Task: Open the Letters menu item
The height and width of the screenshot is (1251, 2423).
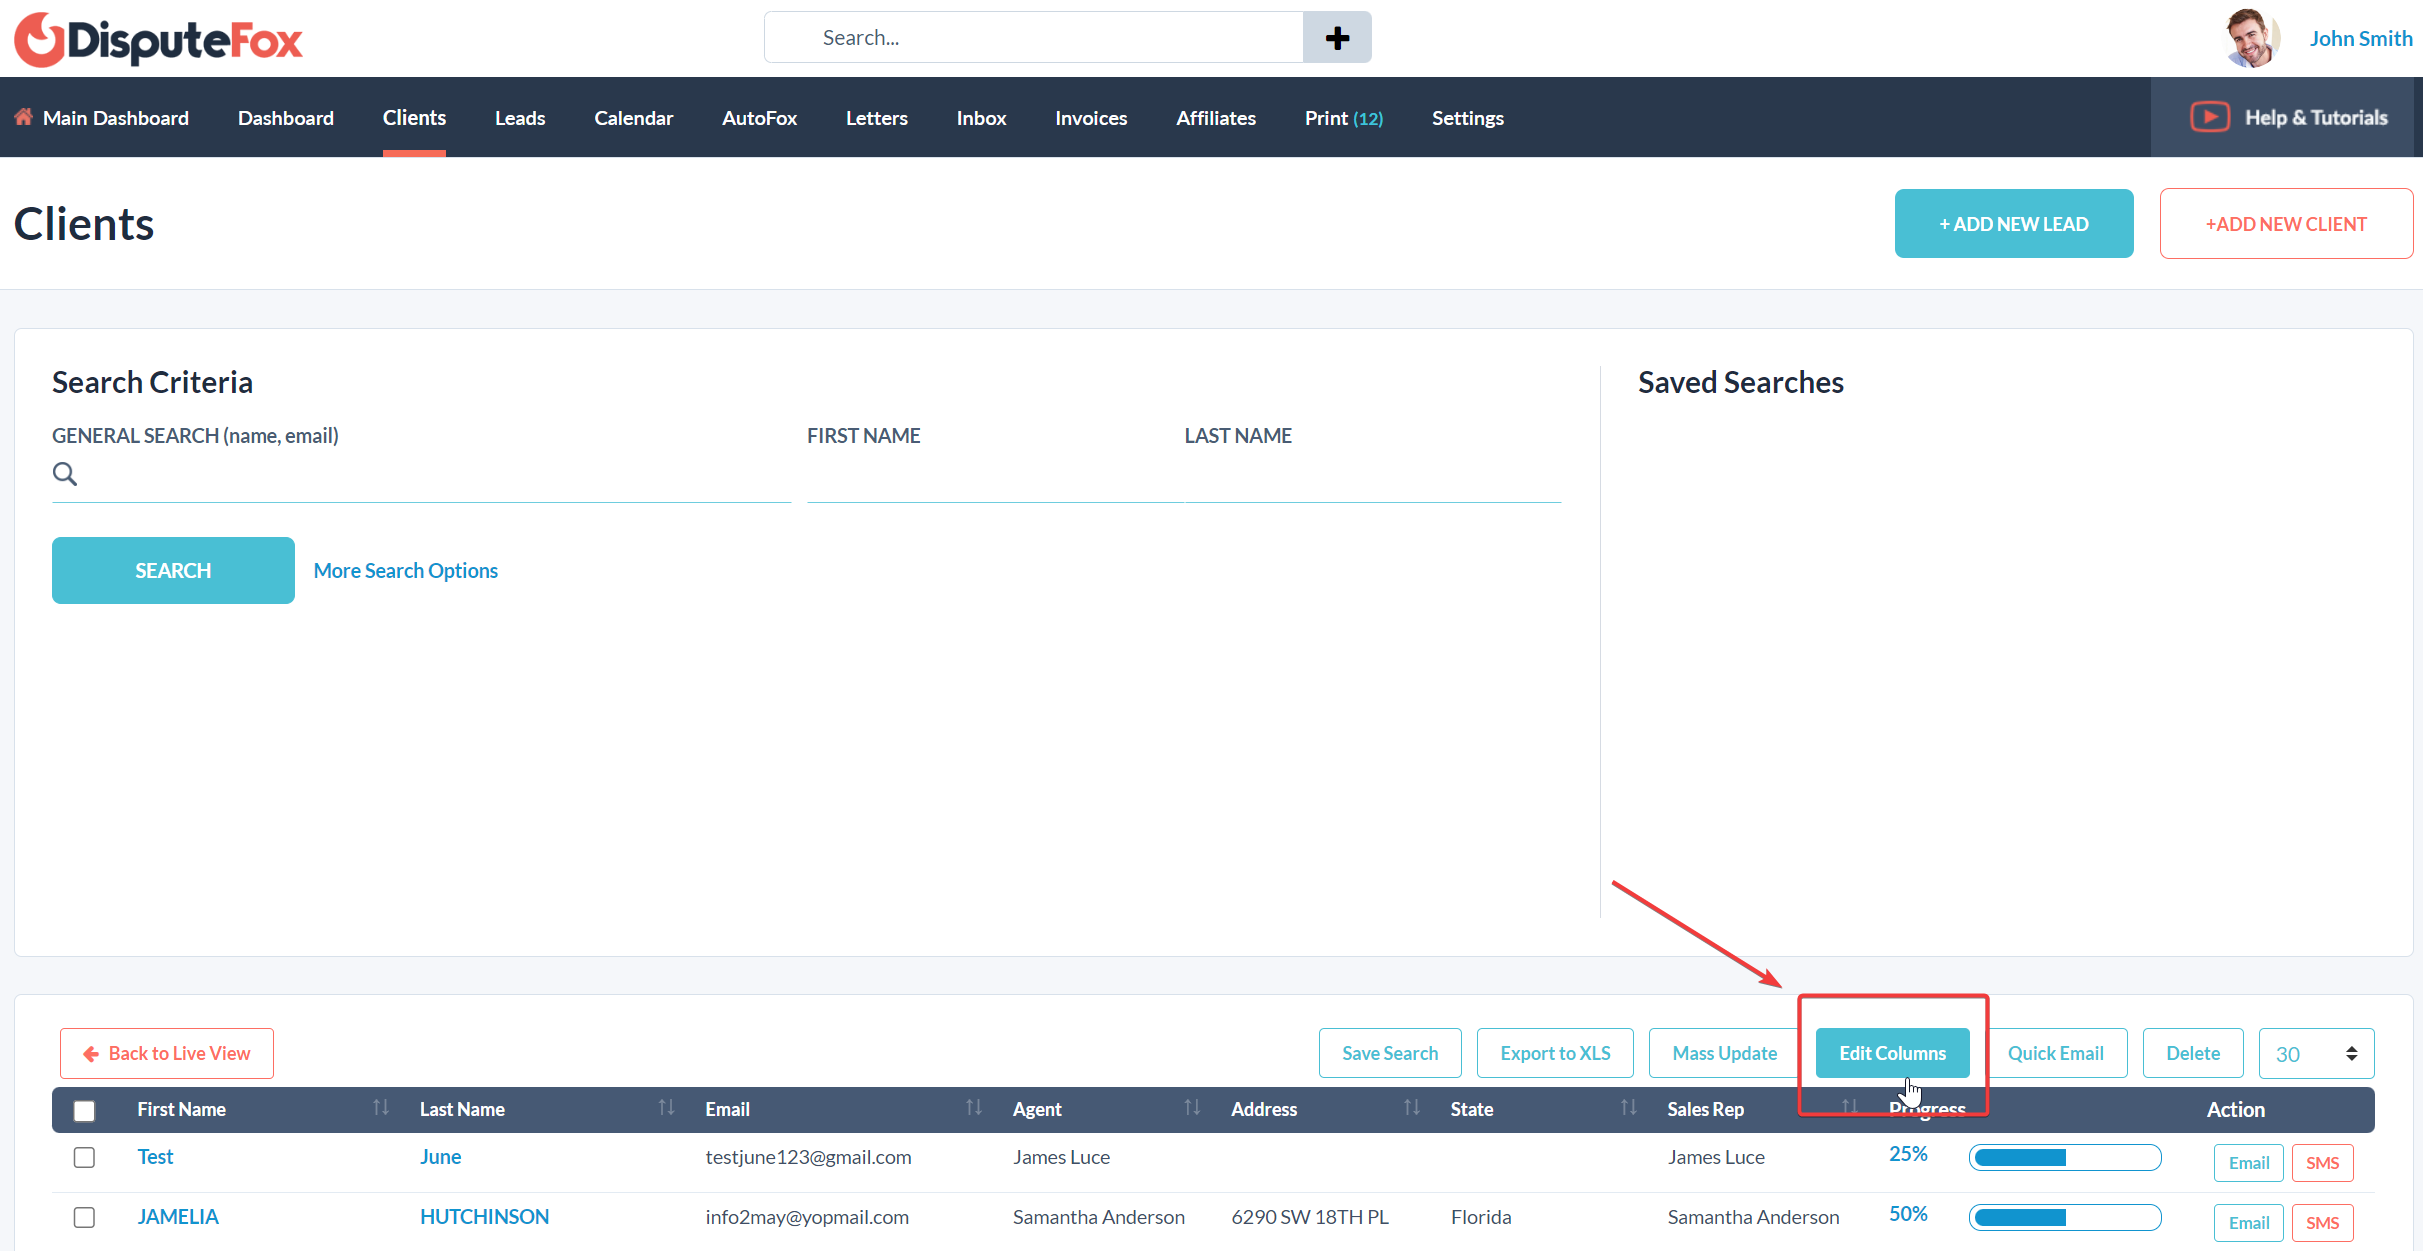Action: click(x=877, y=118)
